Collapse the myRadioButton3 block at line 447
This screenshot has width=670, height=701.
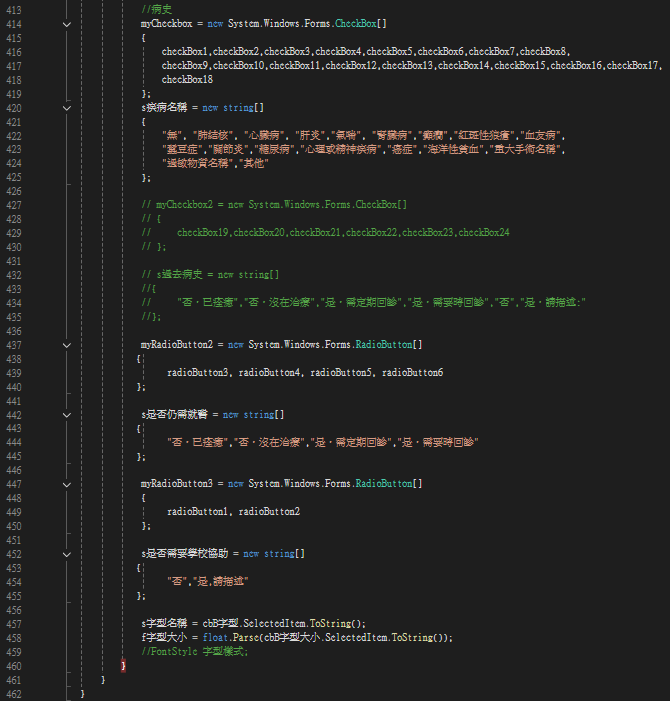point(67,484)
